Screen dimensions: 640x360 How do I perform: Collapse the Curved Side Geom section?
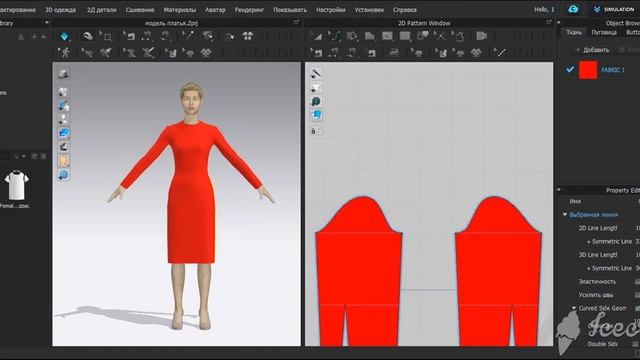(574, 308)
